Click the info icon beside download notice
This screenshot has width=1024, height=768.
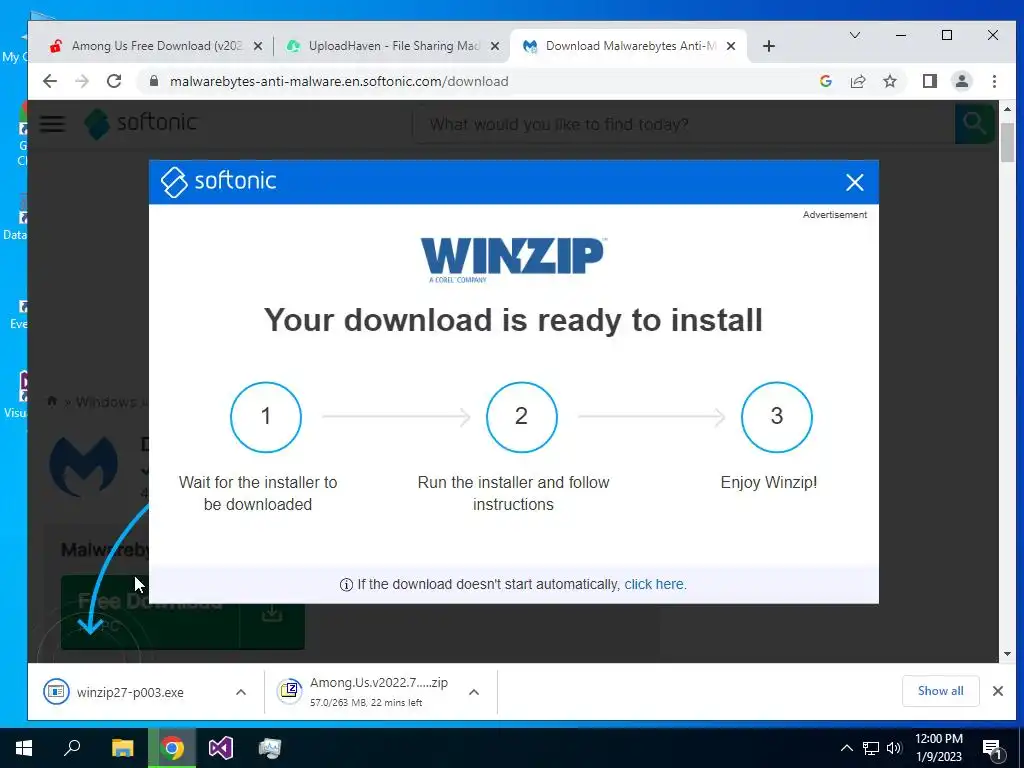tap(346, 584)
